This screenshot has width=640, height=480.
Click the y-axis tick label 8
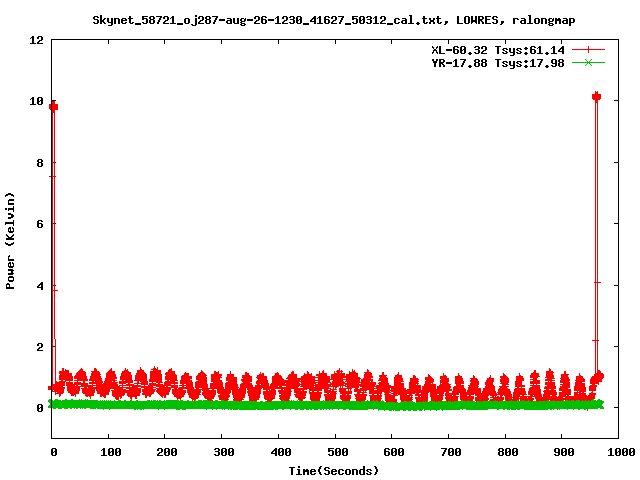(39, 163)
